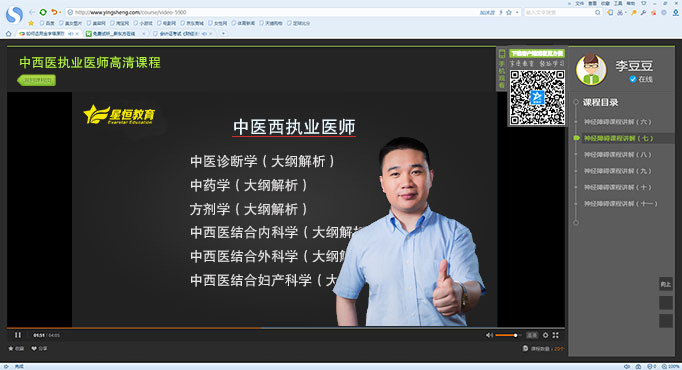Screen dimensions: 682x370
Task: Adjust the orange volume slider
Action: point(507,335)
